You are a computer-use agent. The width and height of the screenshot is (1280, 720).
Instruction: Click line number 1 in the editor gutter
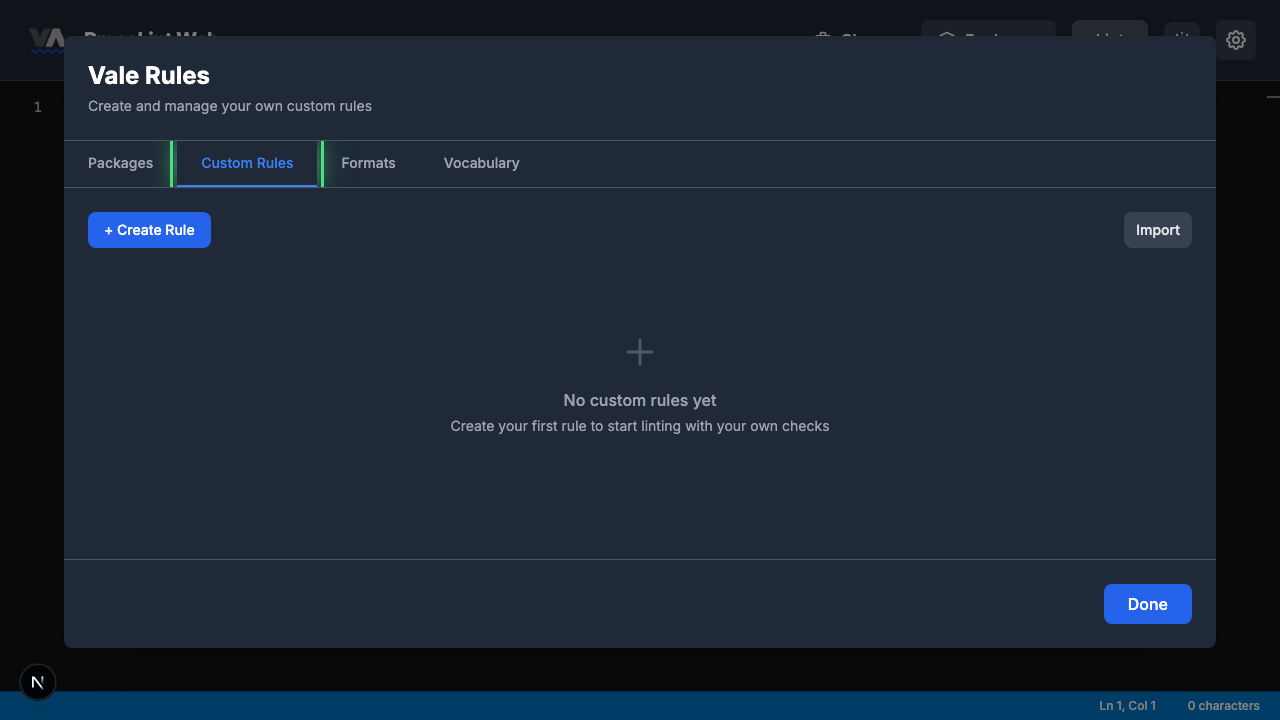point(37,106)
